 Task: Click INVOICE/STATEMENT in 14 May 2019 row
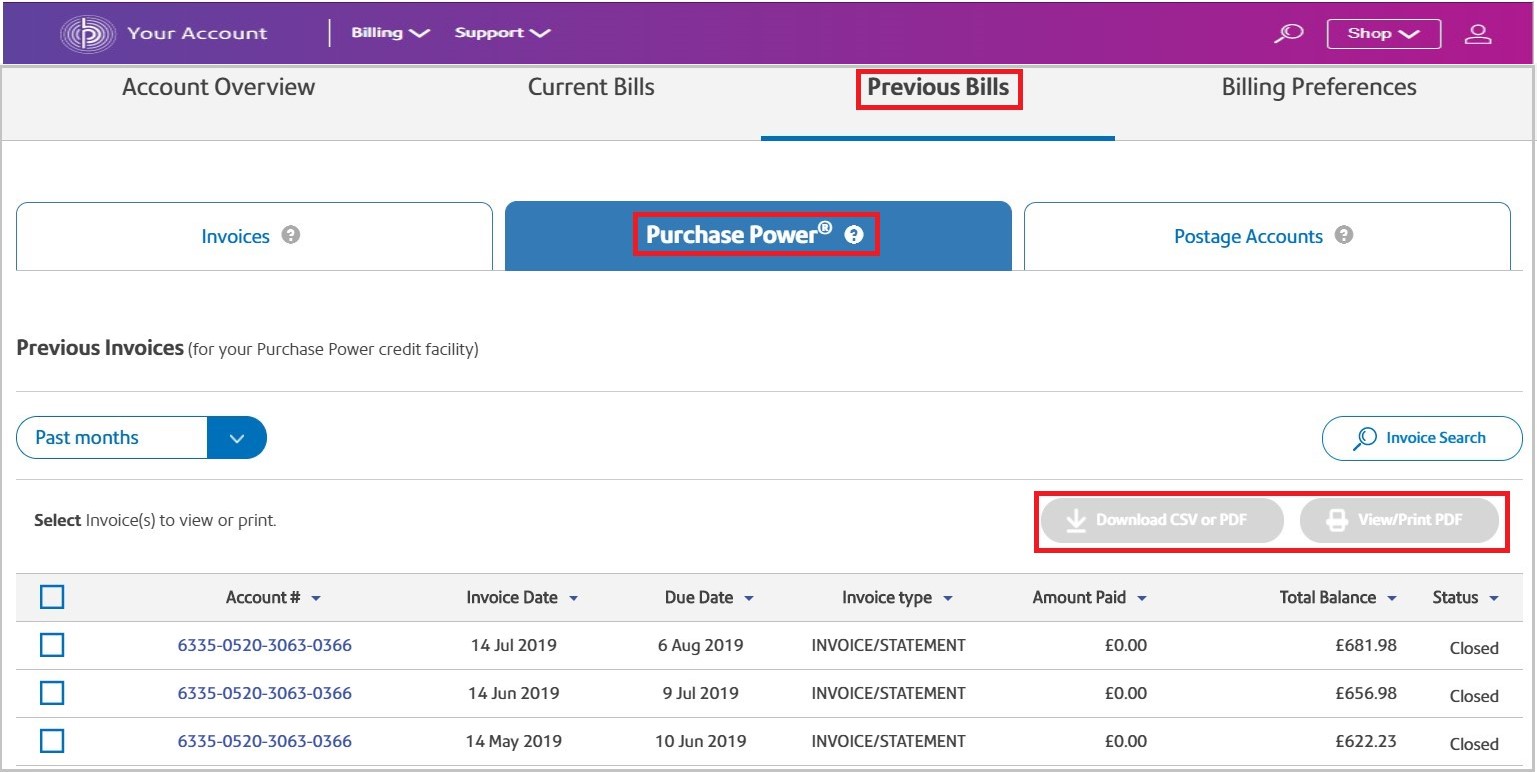point(889,741)
